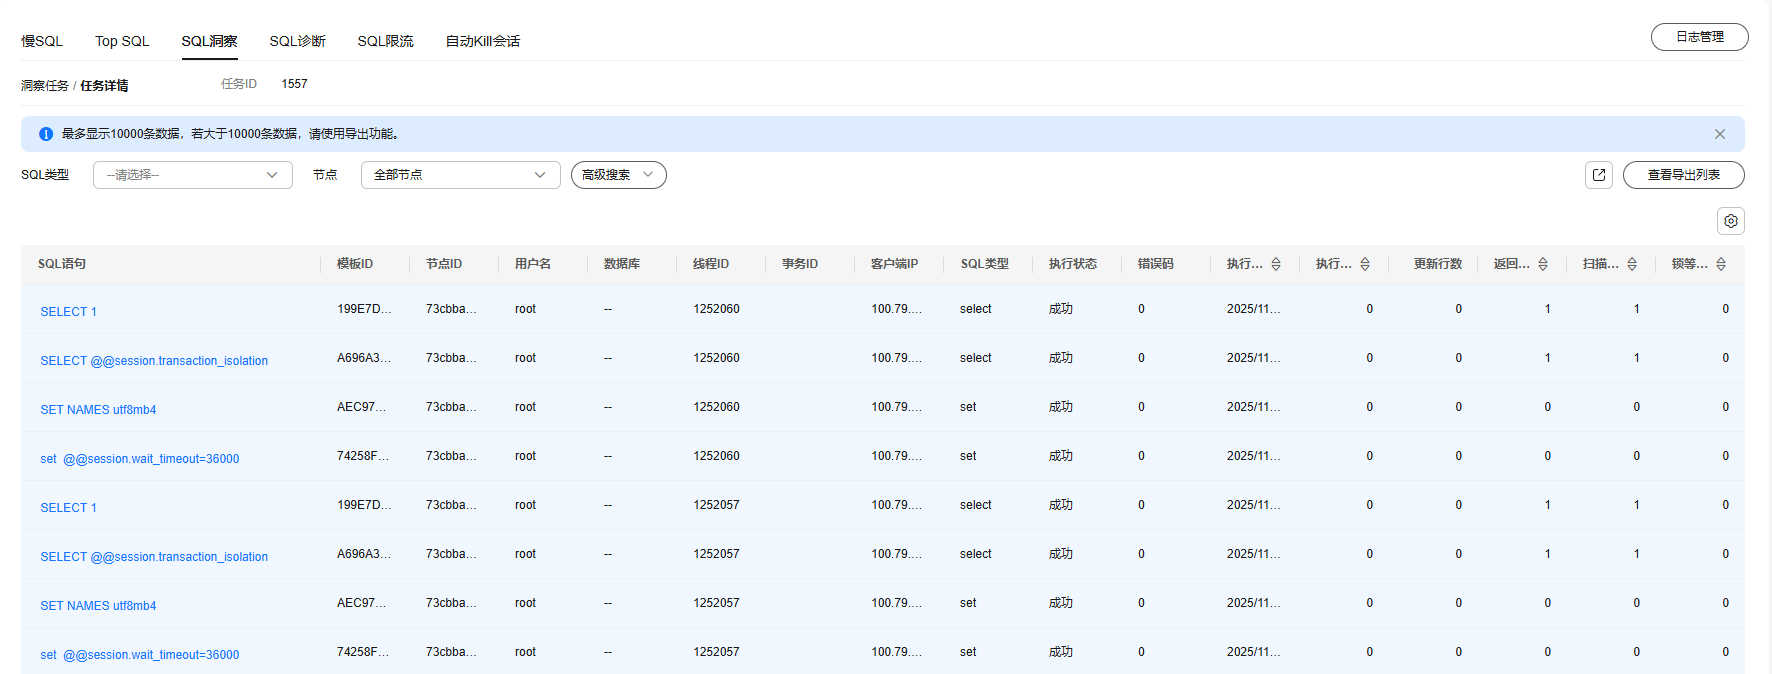
Task: Open the SQL类型 dropdown
Action: tap(192, 175)
